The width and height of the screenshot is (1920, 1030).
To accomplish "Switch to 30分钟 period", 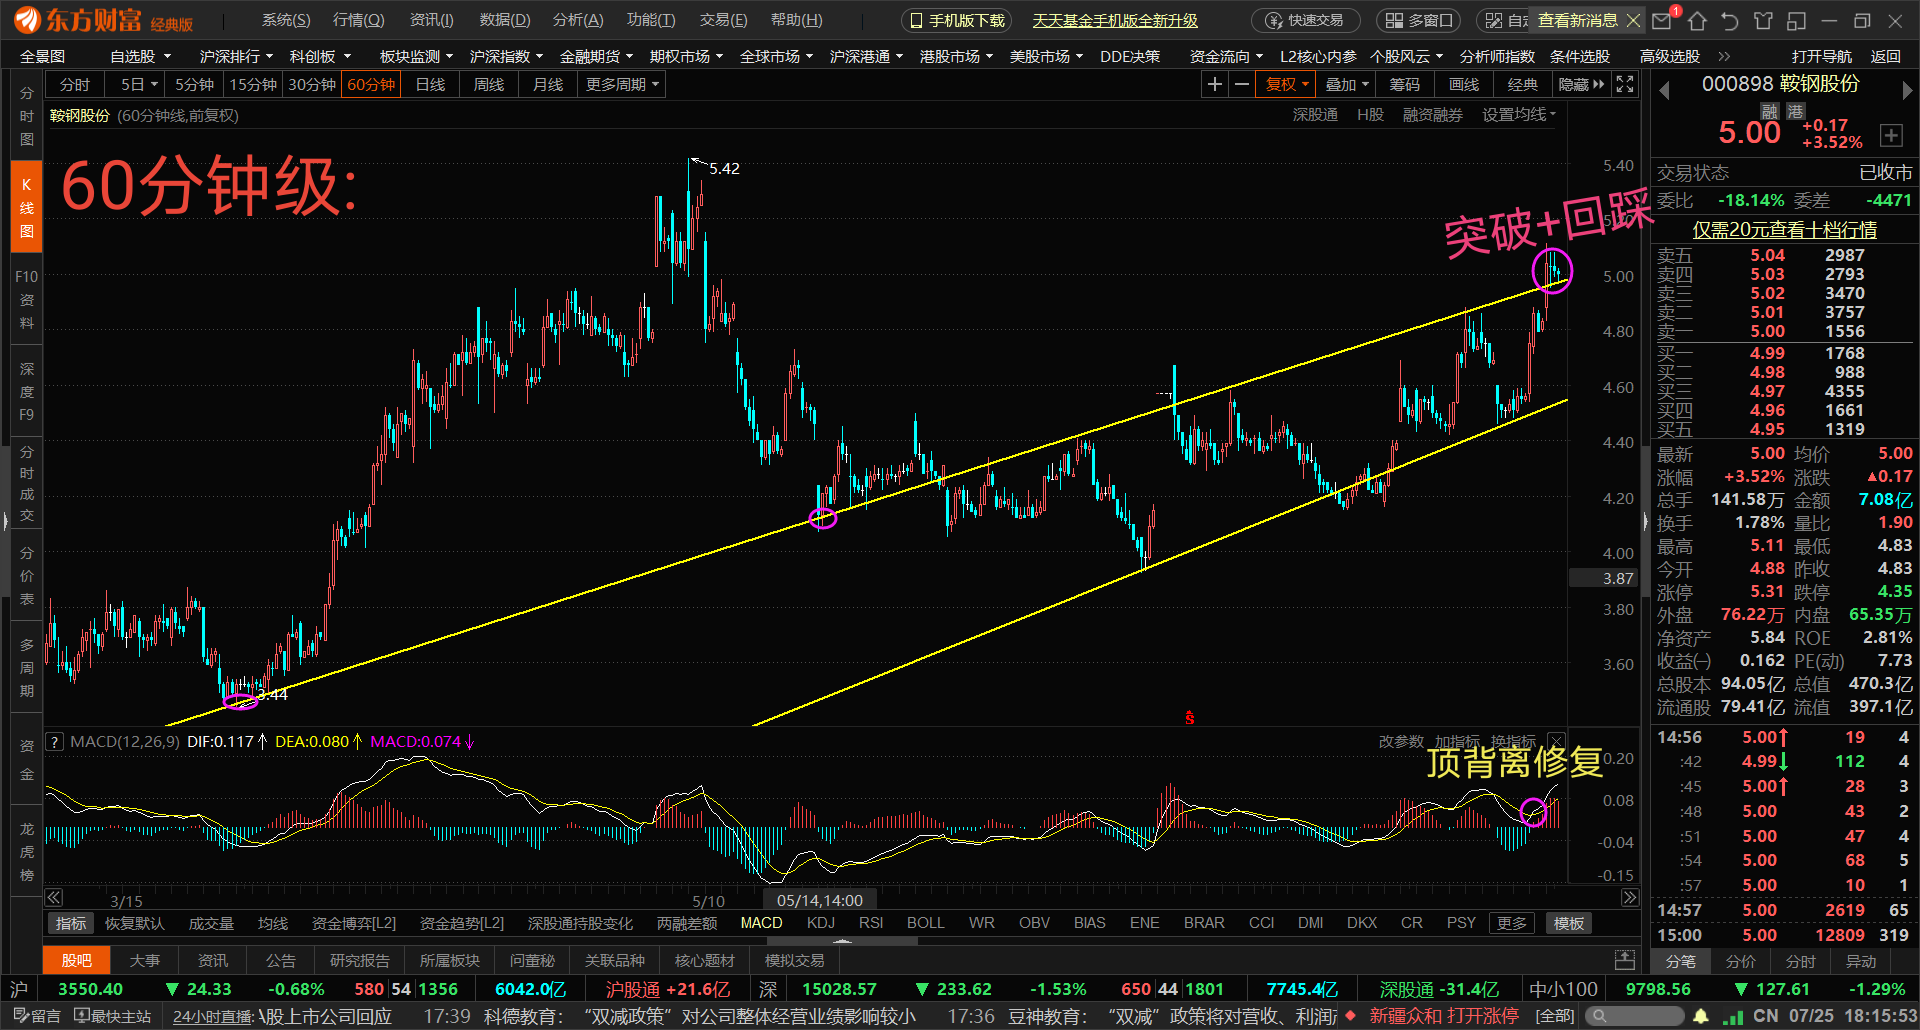I will (312, 85).
